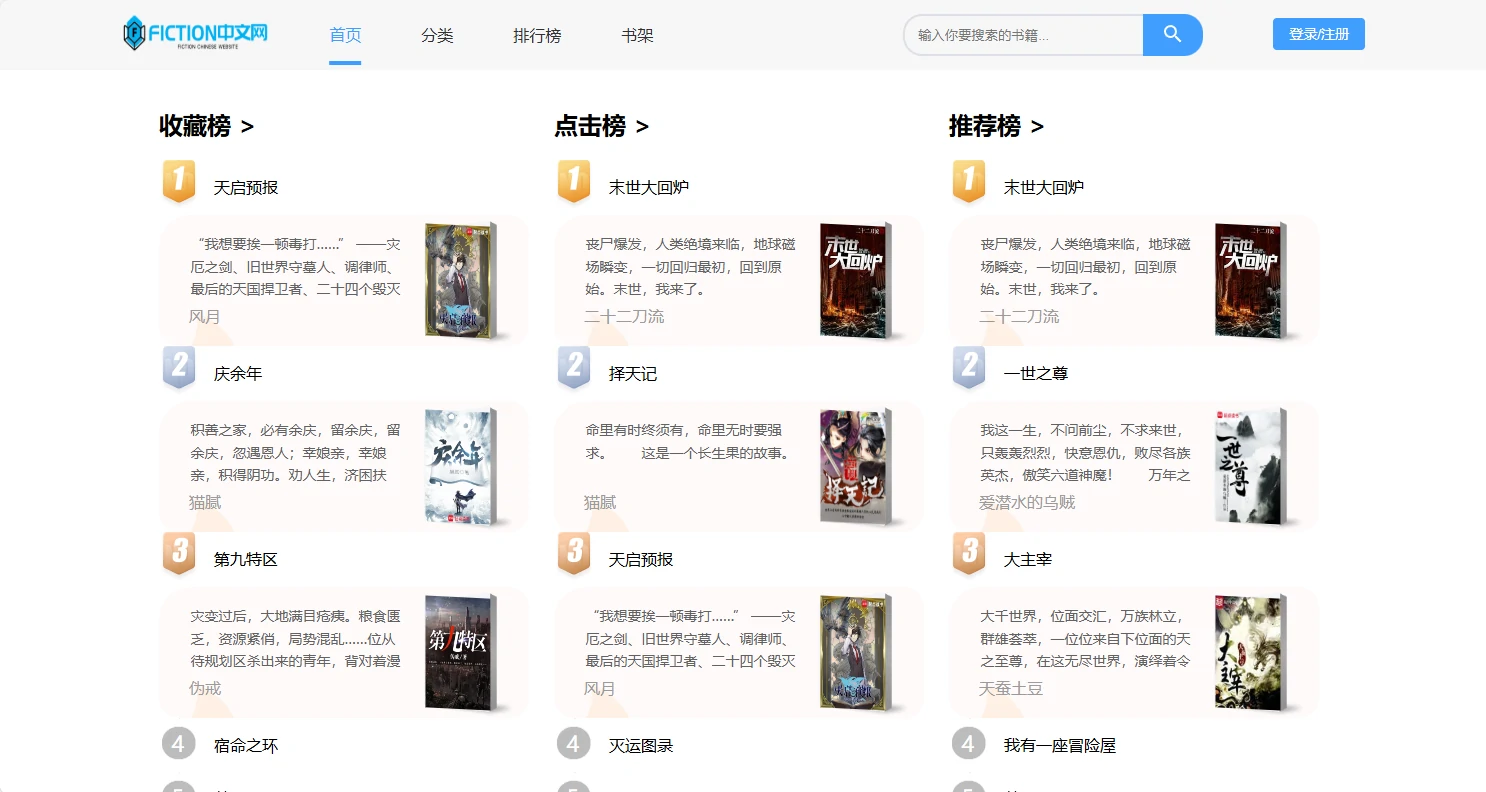Click gray rank 4 badge beside 灭运图录
The height and width of the screenshot is (792, 1486).
click(x=573, y=744)
